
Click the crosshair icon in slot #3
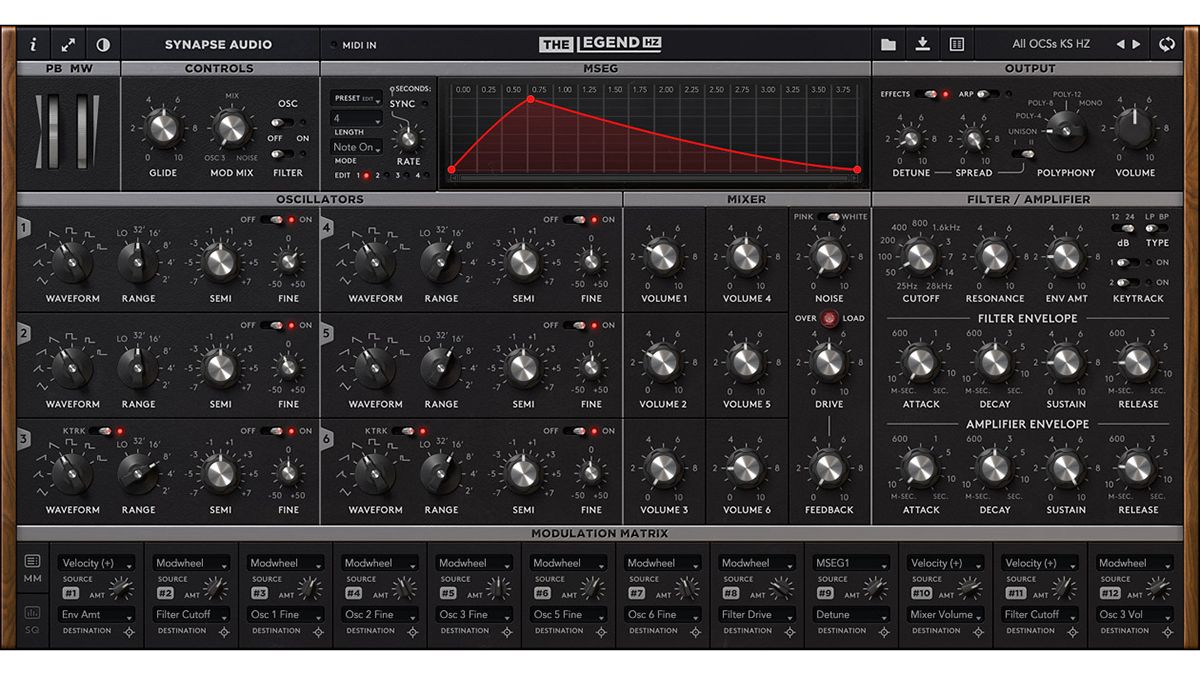[x=317, y=632]
